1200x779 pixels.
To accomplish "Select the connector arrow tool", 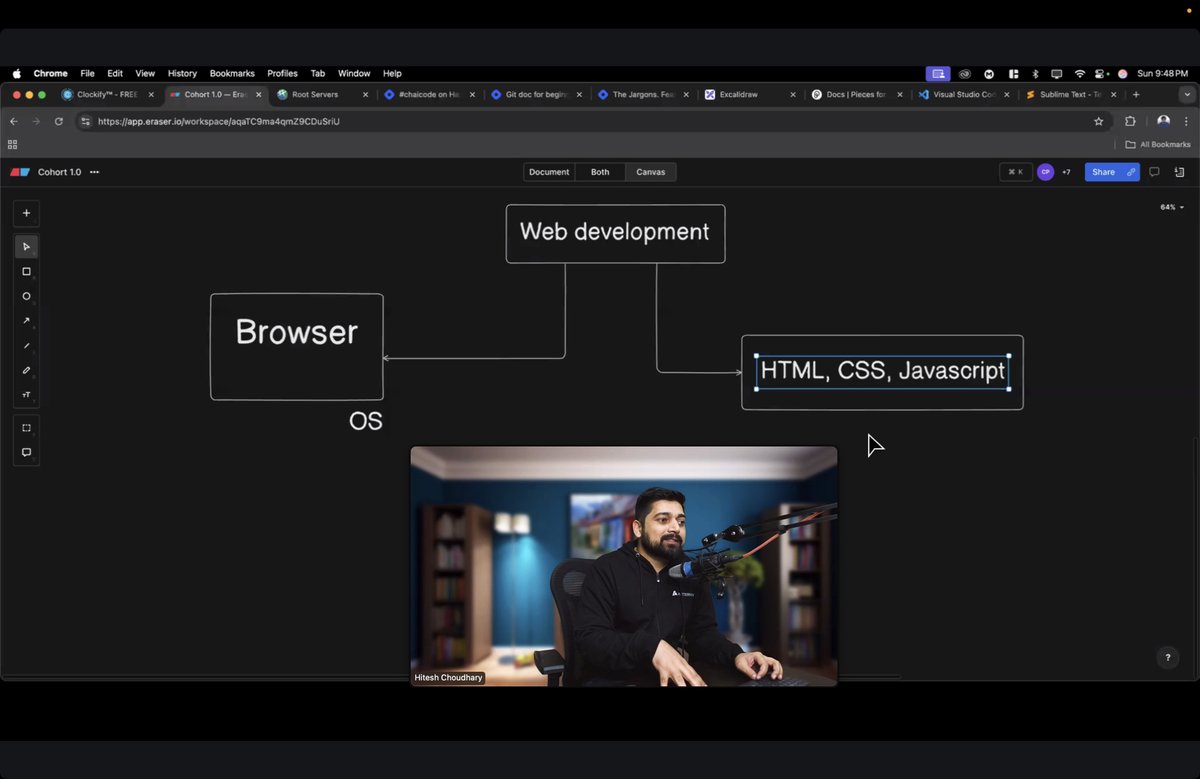I will 26,321.
